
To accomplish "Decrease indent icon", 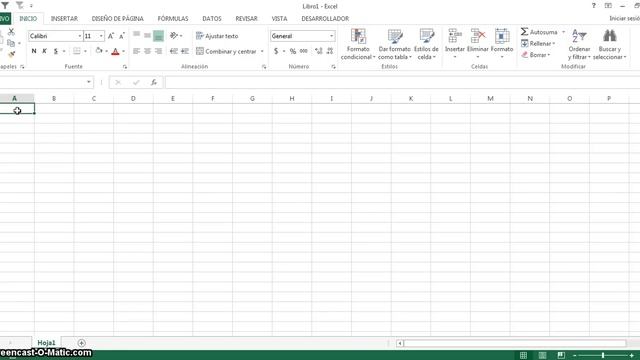I will [x=174, y=51].
